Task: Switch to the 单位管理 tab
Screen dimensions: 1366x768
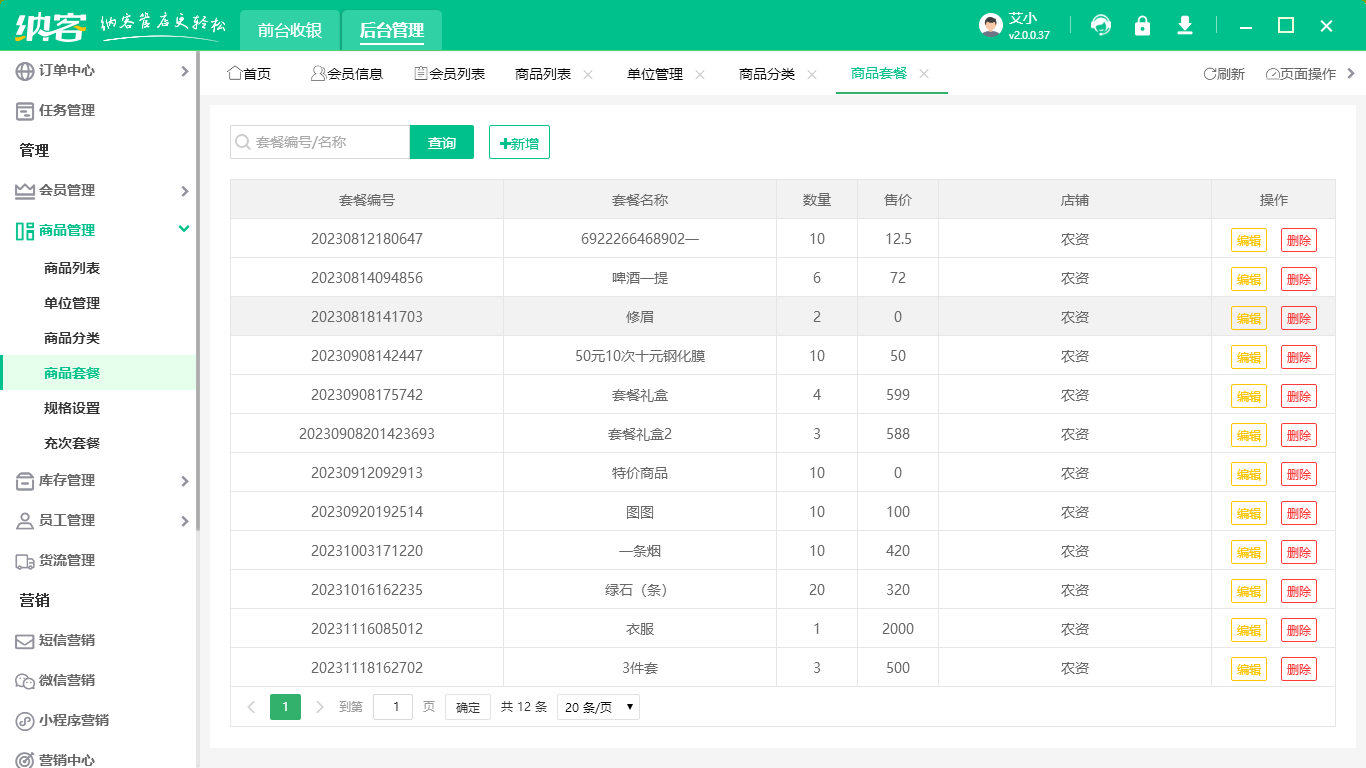Action: coord(654,74)
